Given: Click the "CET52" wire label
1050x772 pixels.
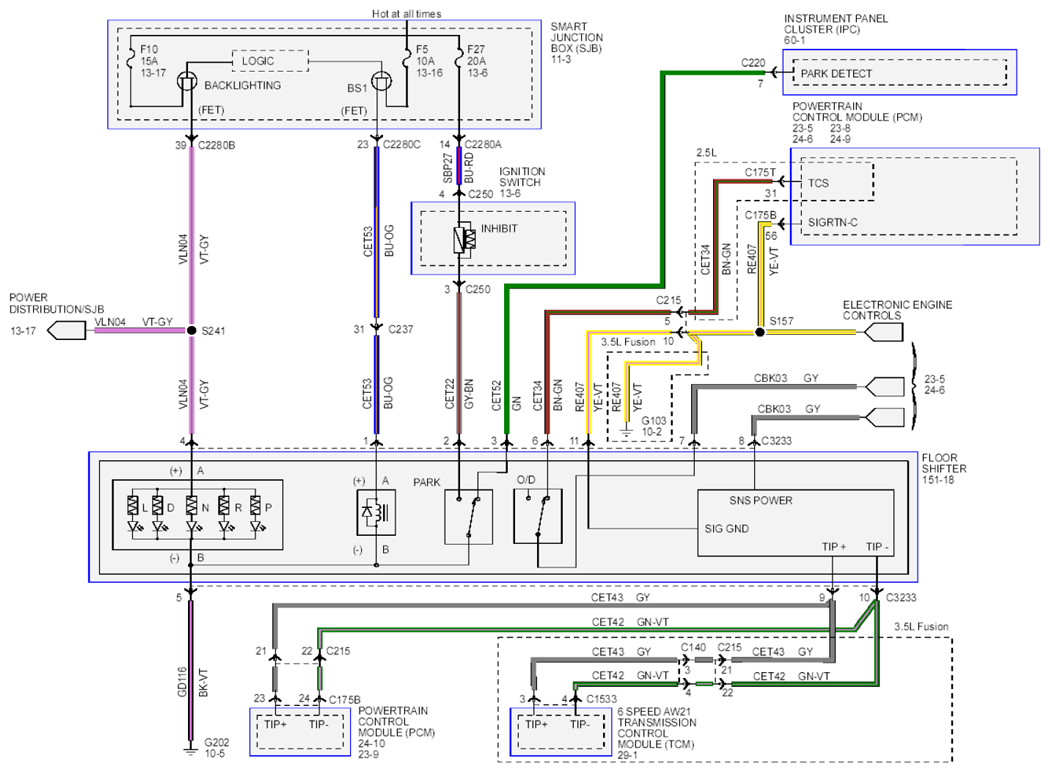Looking at the screenshot, I should [x=496, y=396].
